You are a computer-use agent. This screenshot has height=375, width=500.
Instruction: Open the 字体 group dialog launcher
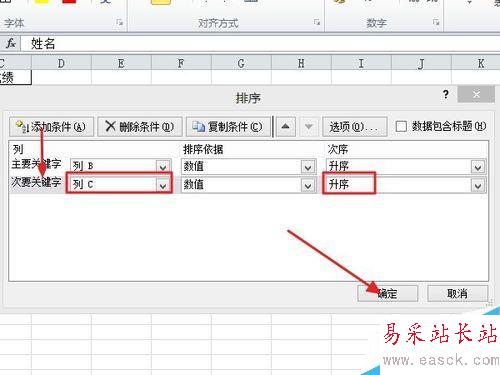[x=119, y=23]
